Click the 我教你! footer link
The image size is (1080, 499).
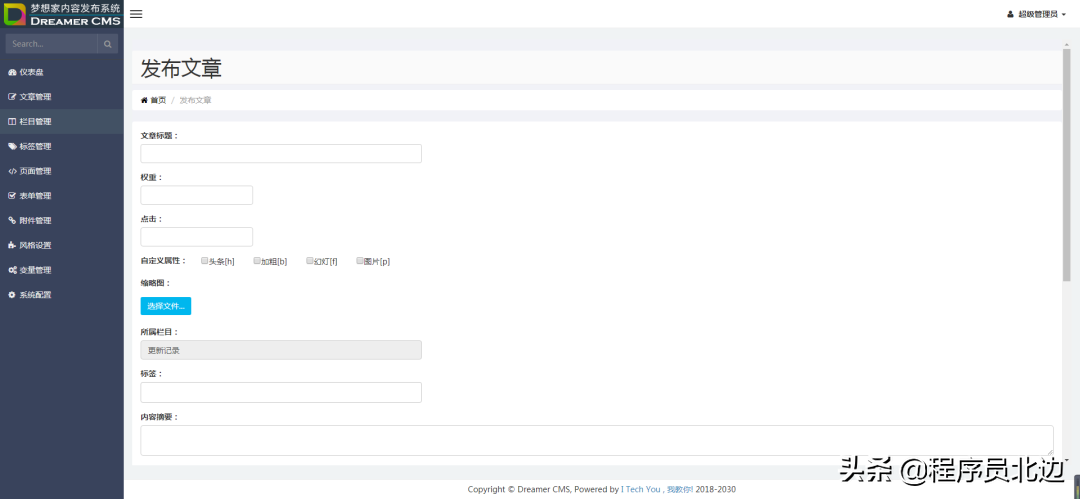[679, 489]
